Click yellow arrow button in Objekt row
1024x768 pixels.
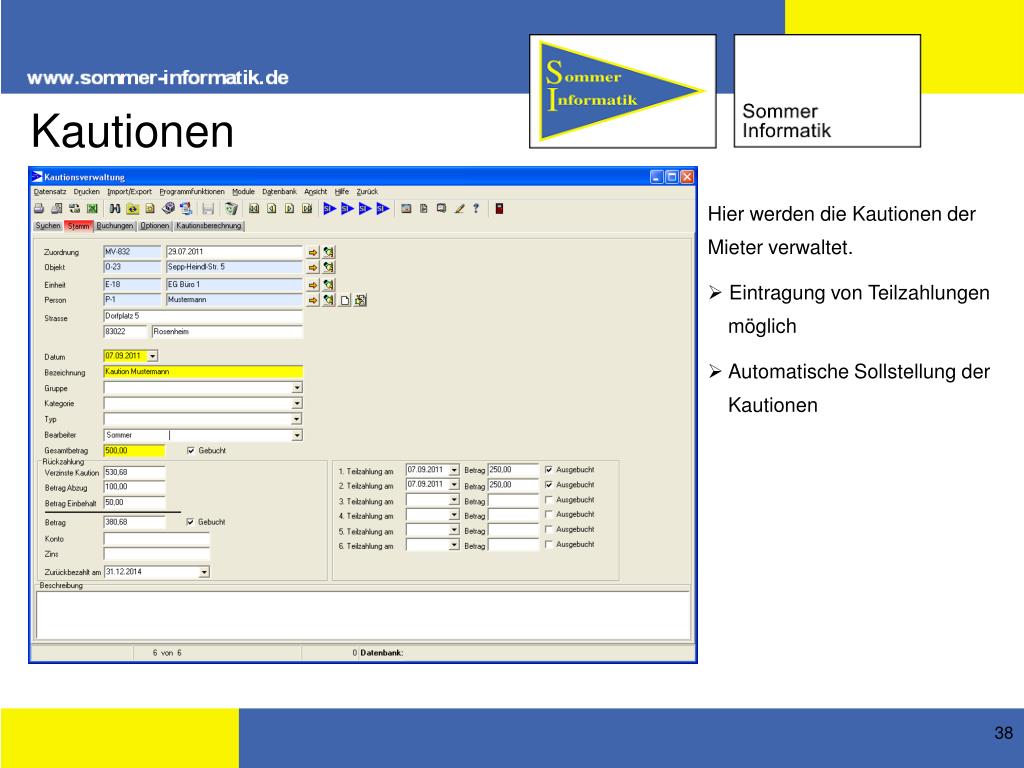(313, 268)
